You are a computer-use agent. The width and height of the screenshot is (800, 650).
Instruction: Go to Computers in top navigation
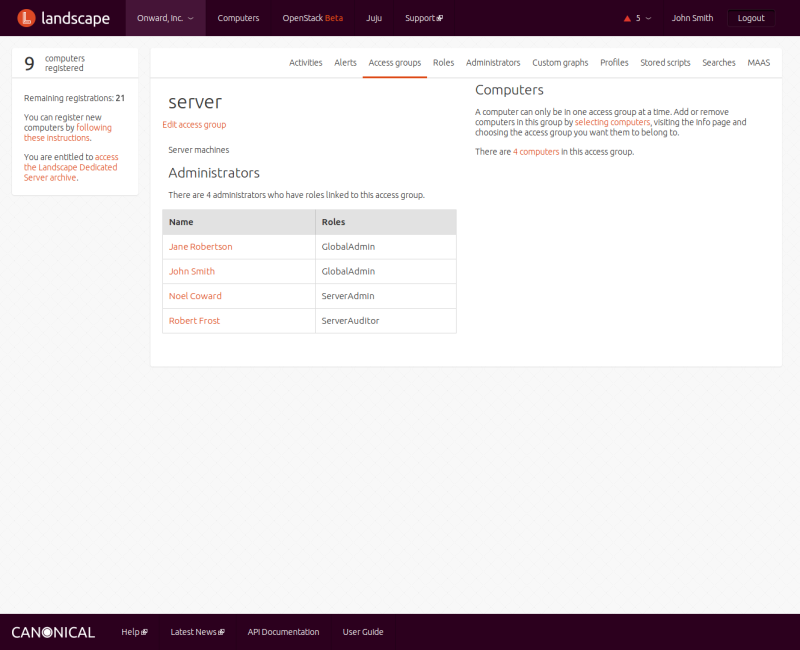pos(238,18)
